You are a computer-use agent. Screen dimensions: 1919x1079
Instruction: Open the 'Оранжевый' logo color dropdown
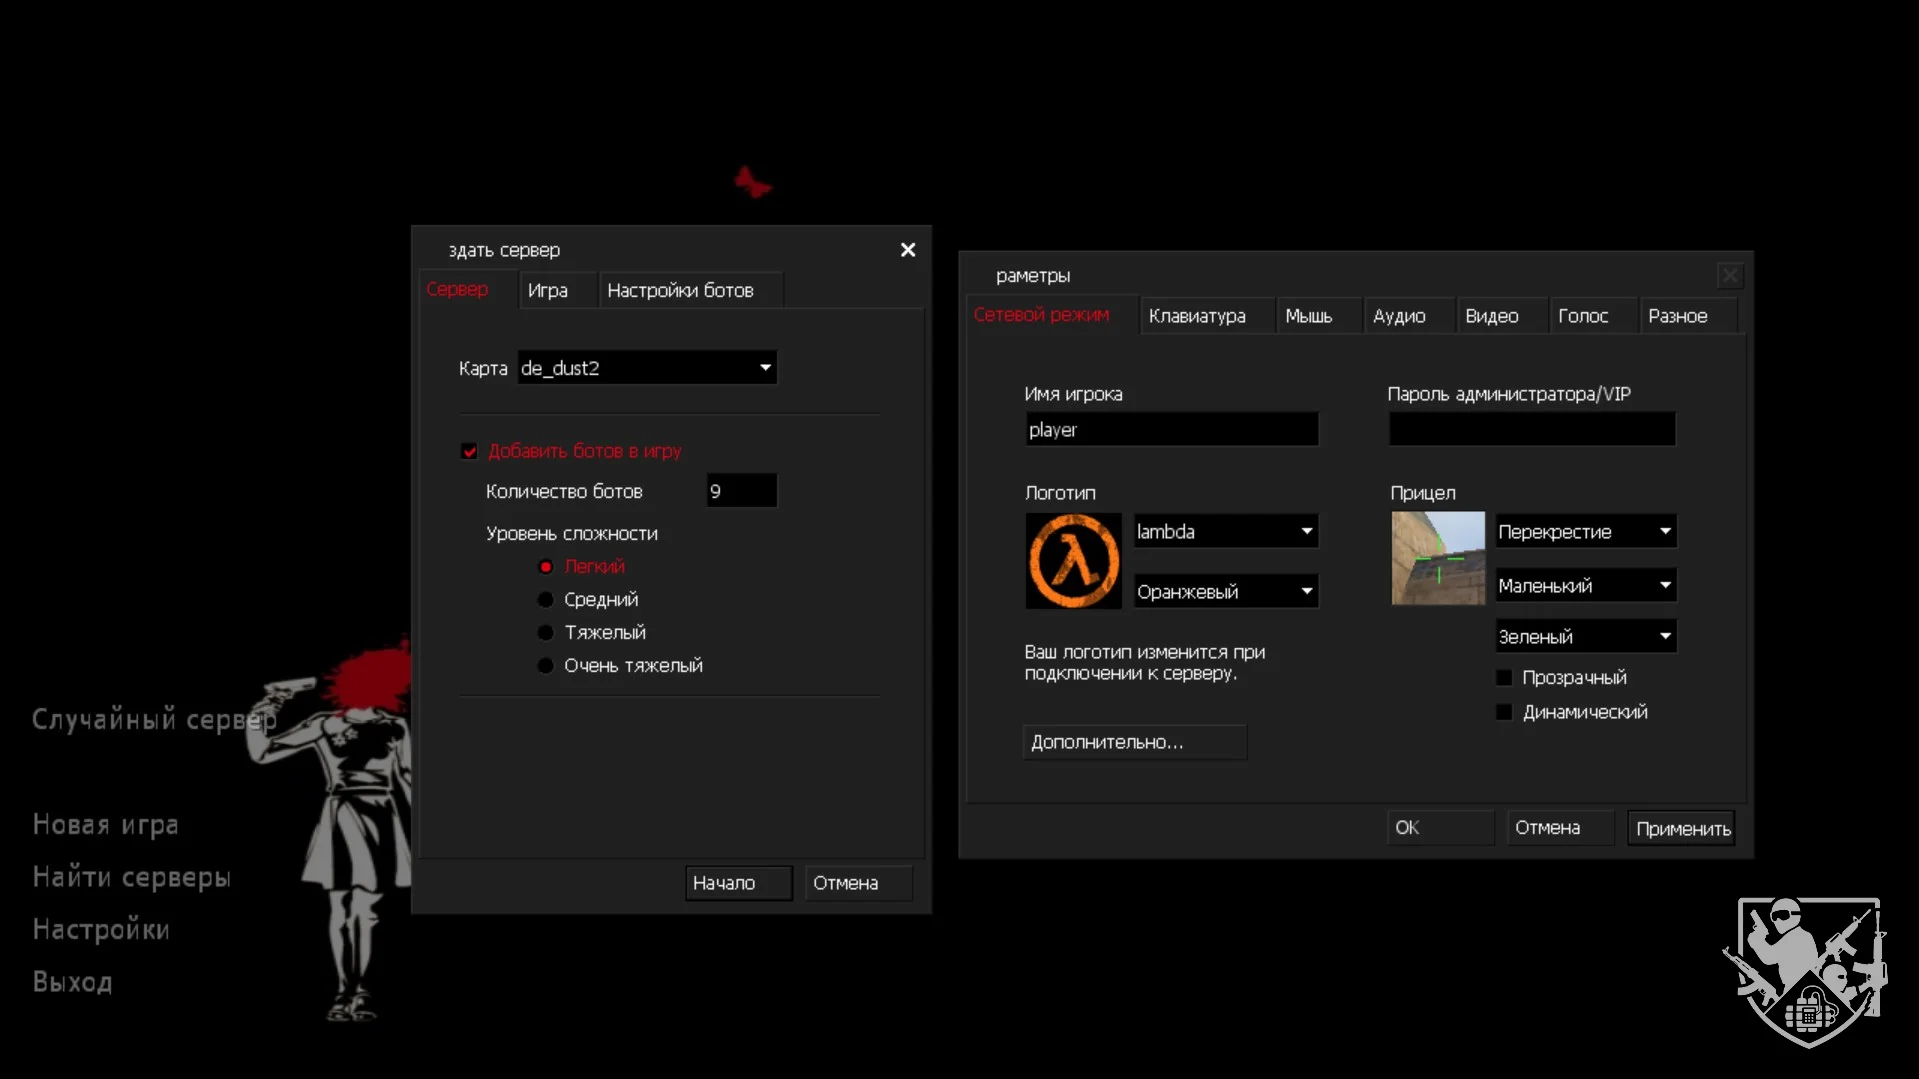pos(1225,592)
